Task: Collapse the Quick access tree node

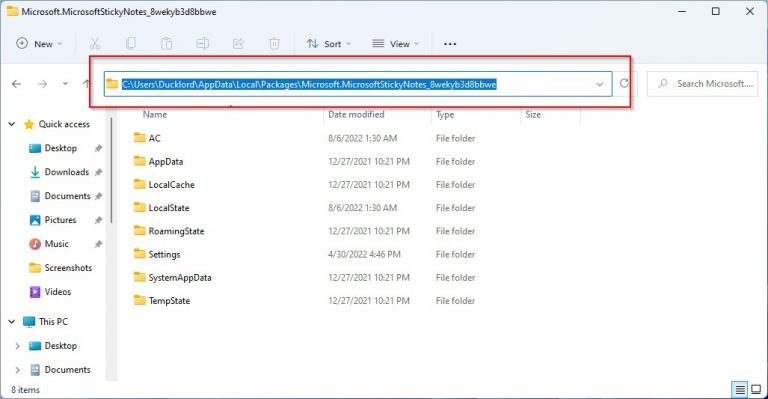Action: 12,124
